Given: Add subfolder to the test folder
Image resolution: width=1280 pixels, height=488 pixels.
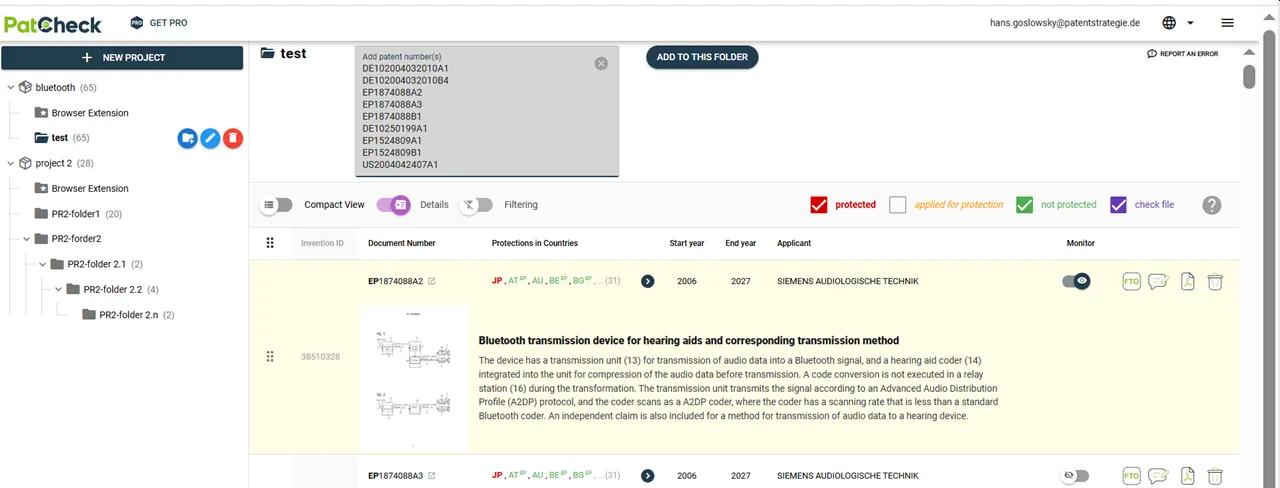Looking at the screenshot, I should (x=187, y=139).
